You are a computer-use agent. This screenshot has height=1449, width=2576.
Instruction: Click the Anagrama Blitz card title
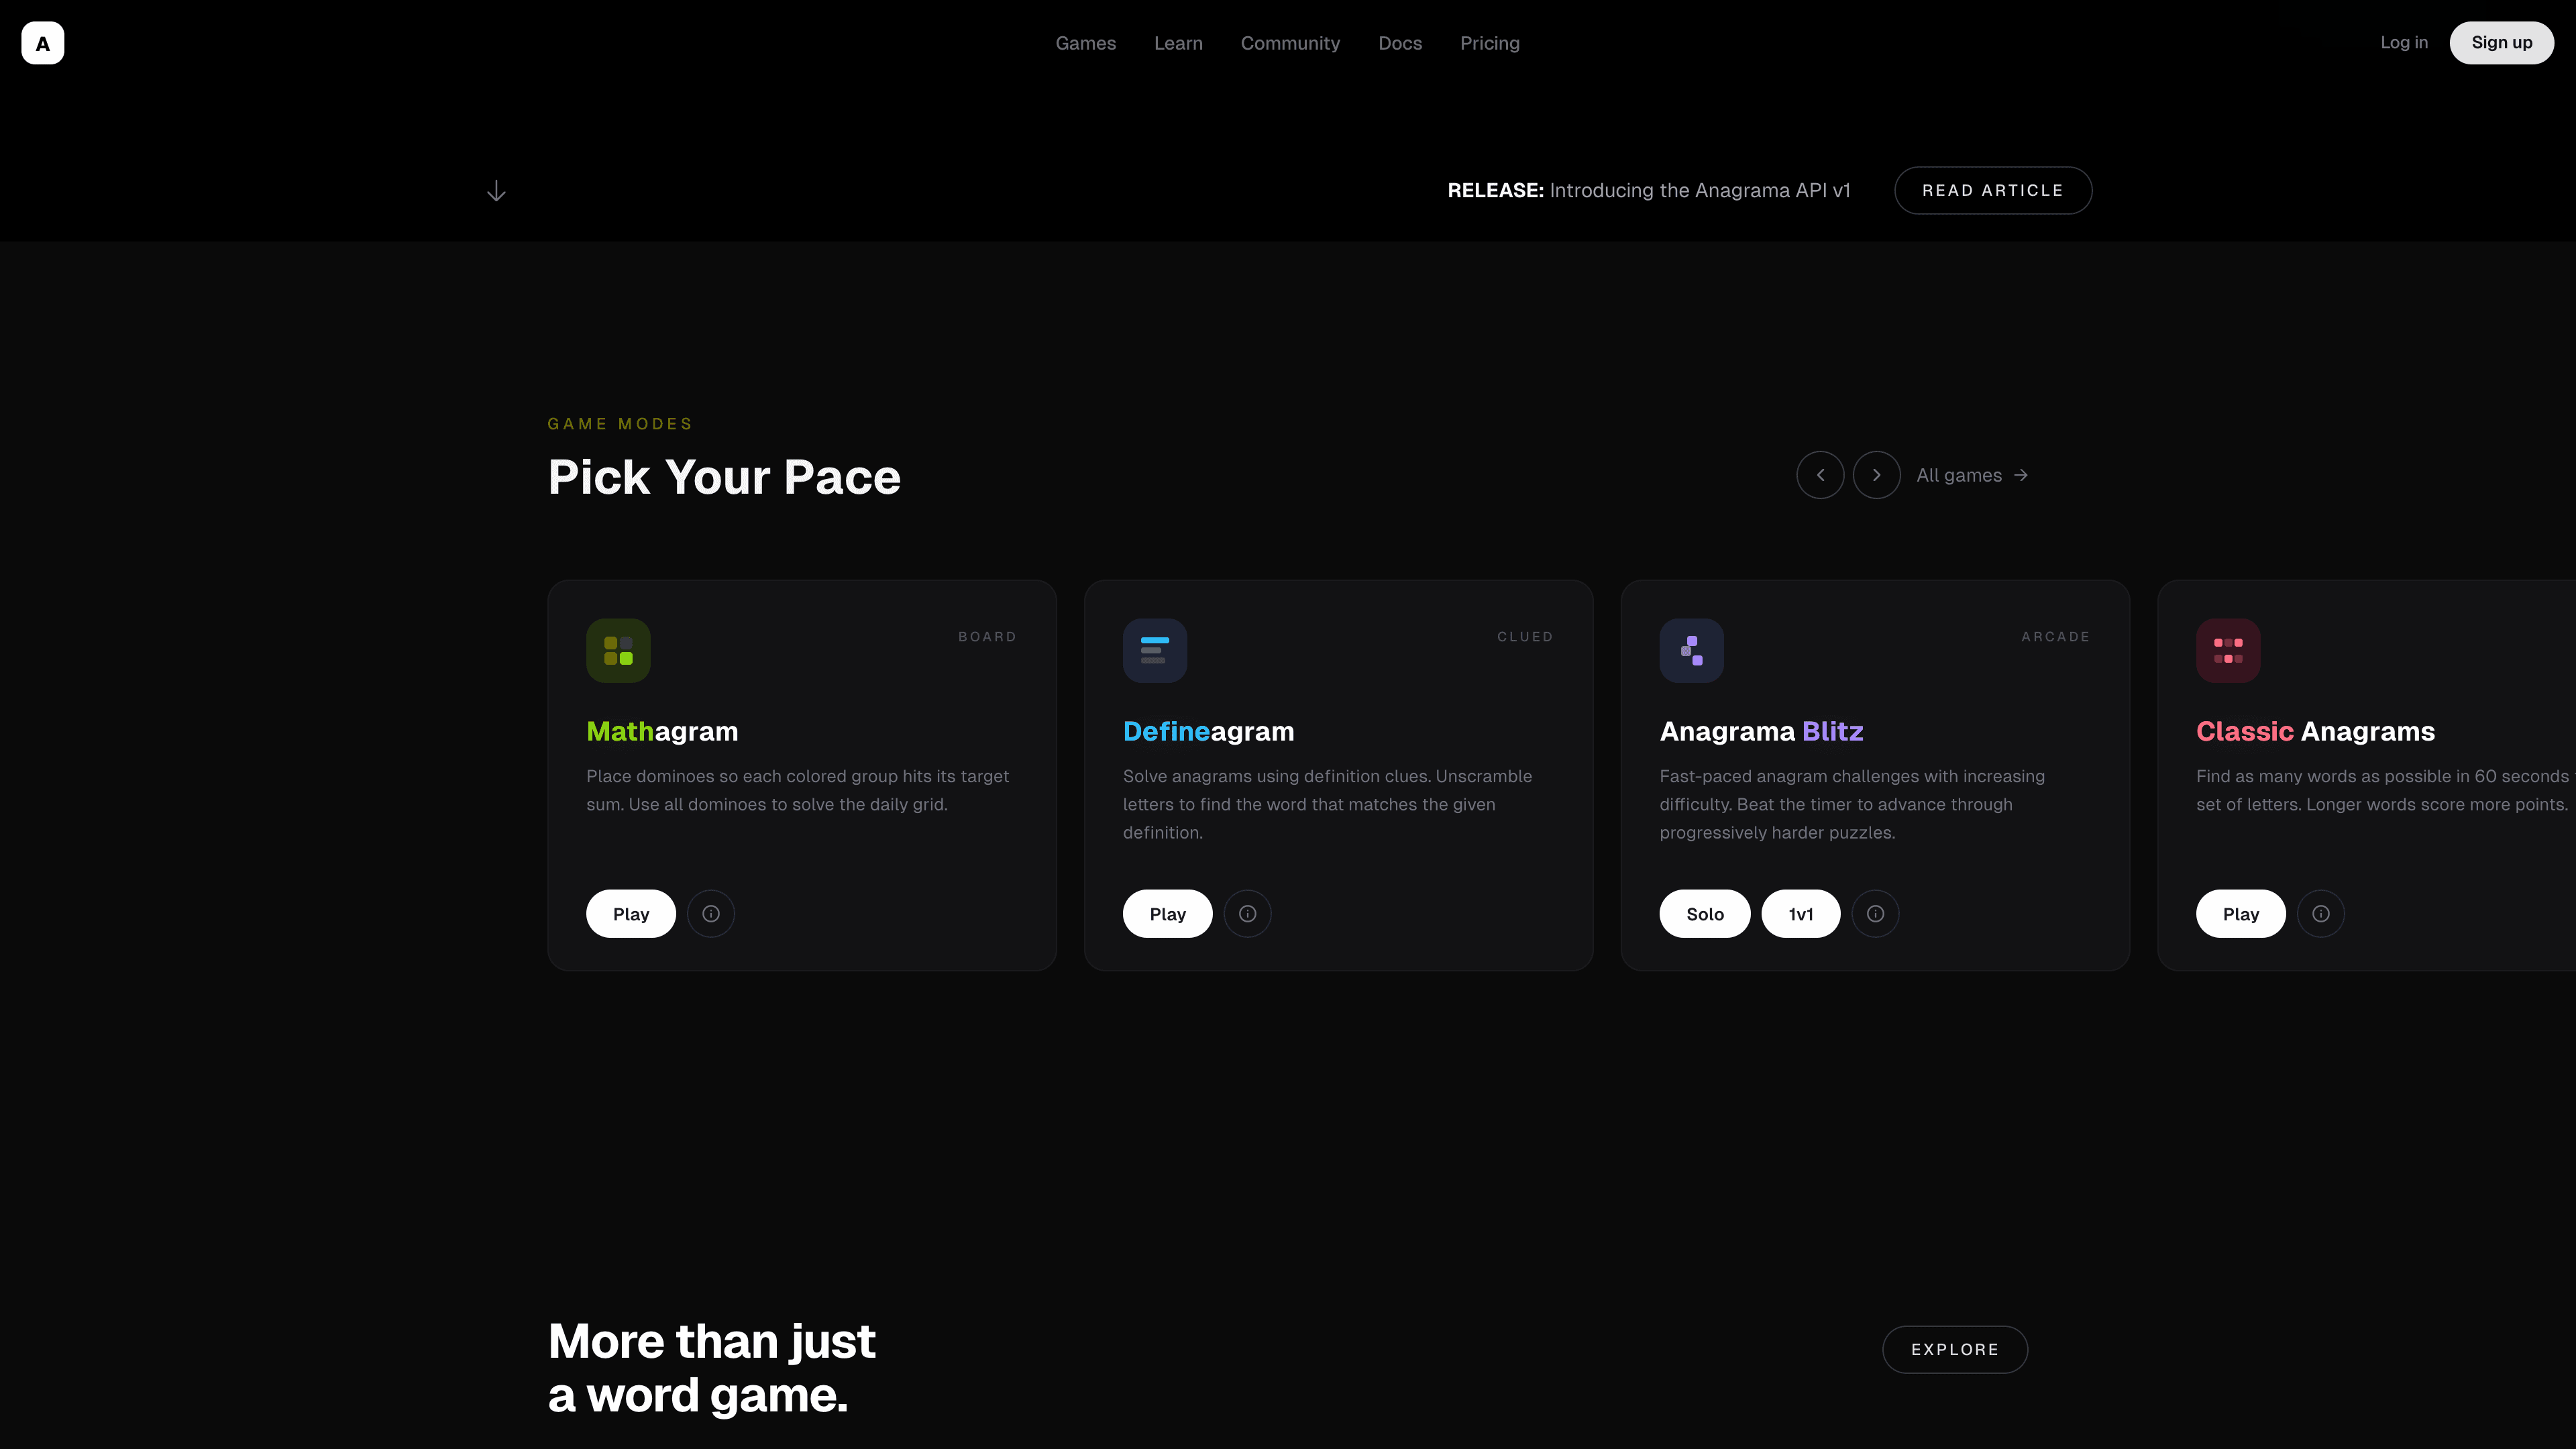(x=1761, y=731)
